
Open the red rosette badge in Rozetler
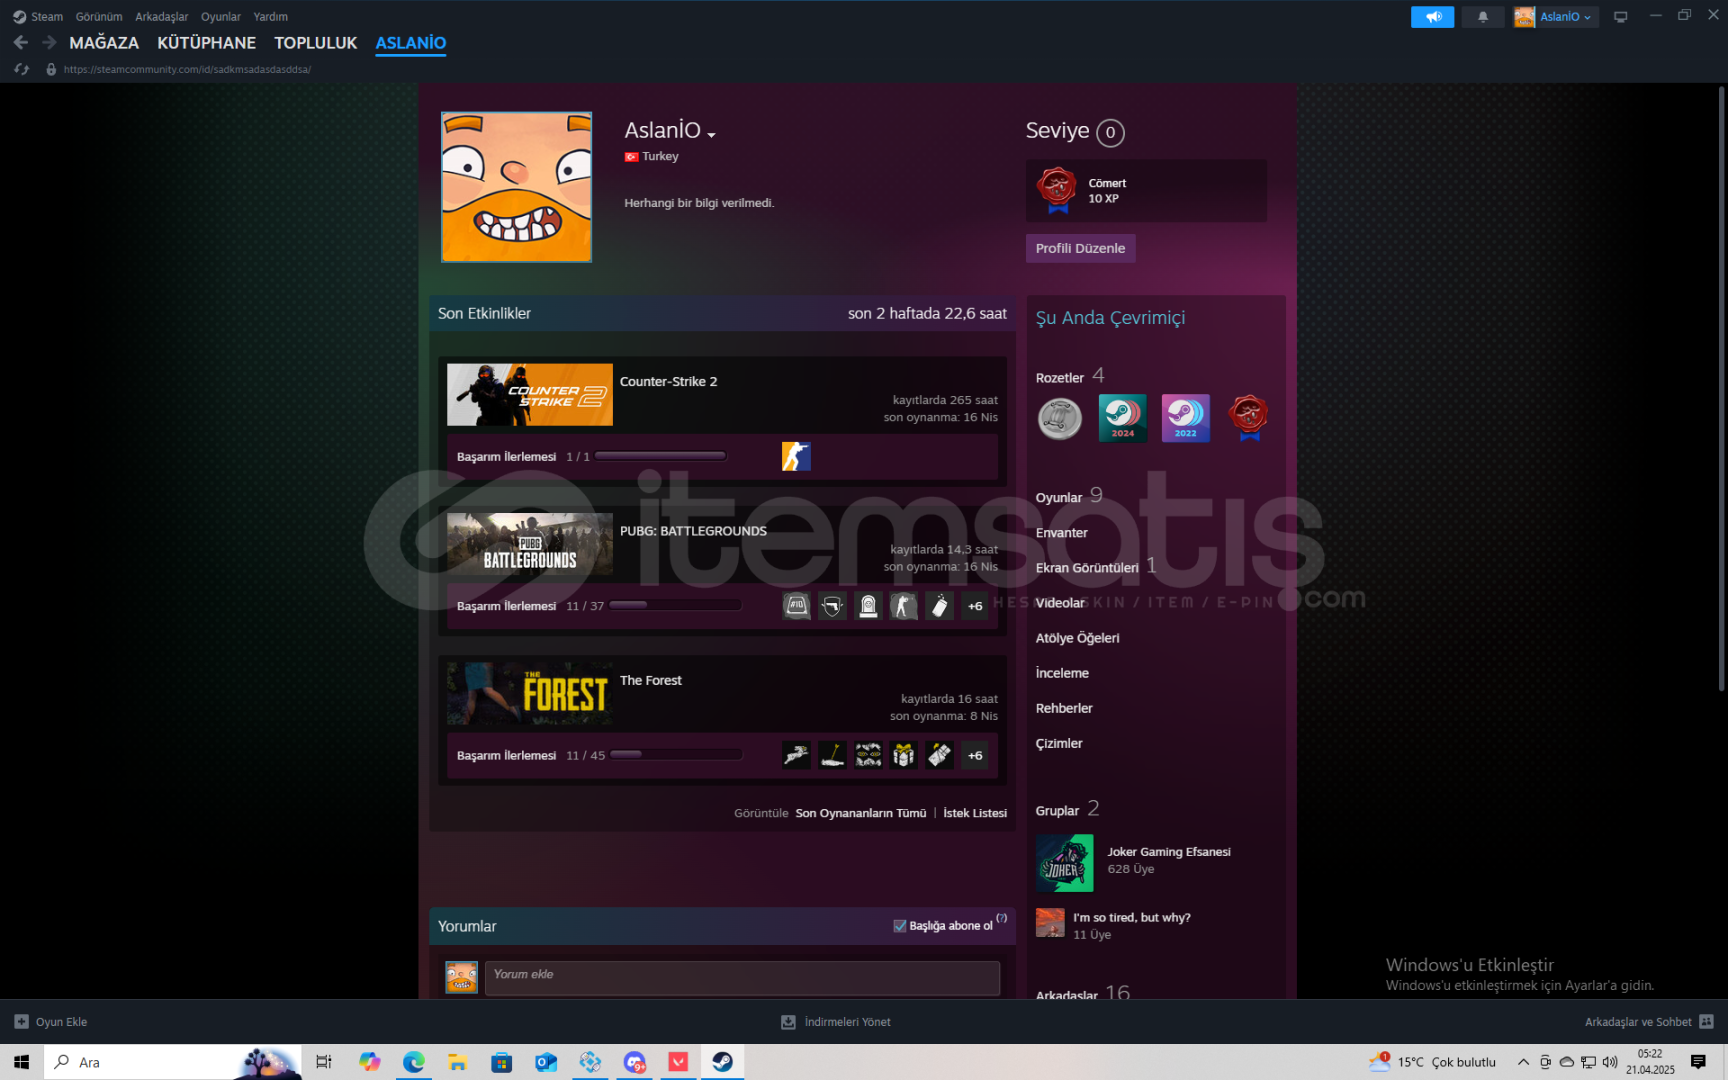[1248, 418]
